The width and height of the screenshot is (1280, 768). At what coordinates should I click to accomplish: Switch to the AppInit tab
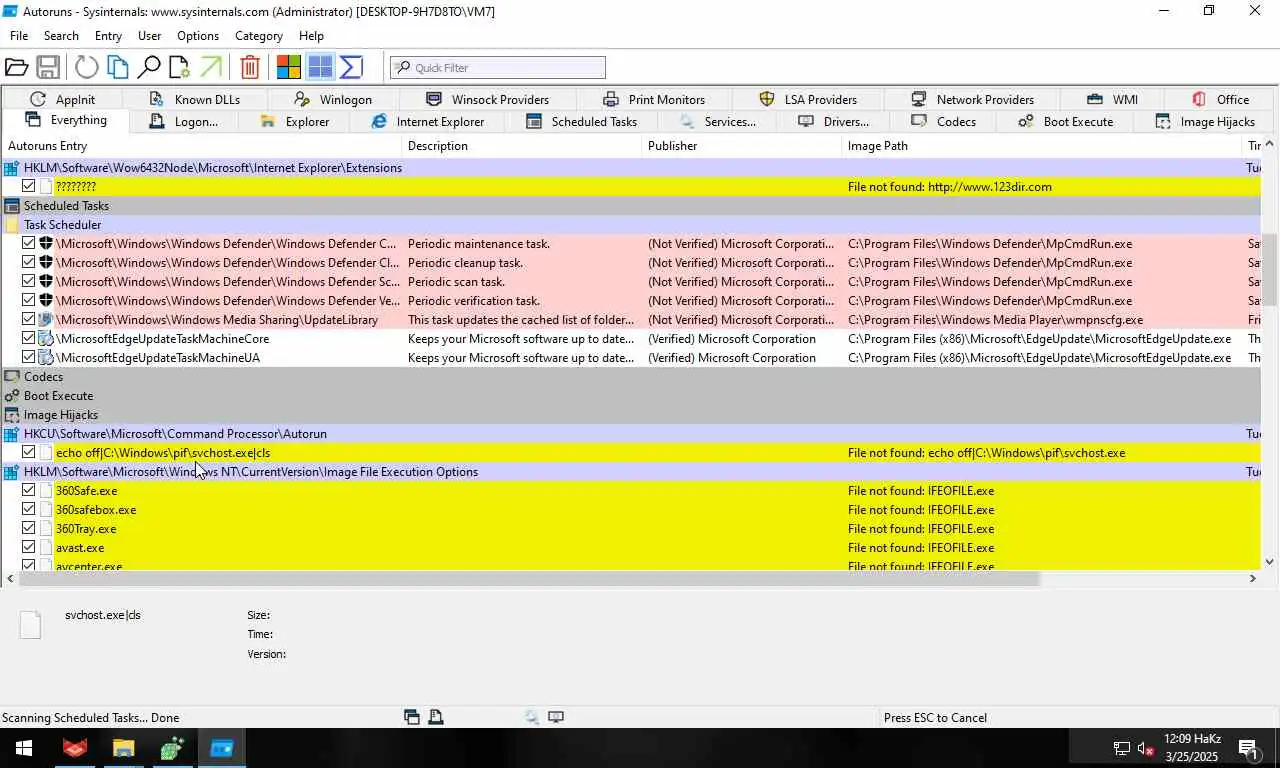[x=62, y=99]
